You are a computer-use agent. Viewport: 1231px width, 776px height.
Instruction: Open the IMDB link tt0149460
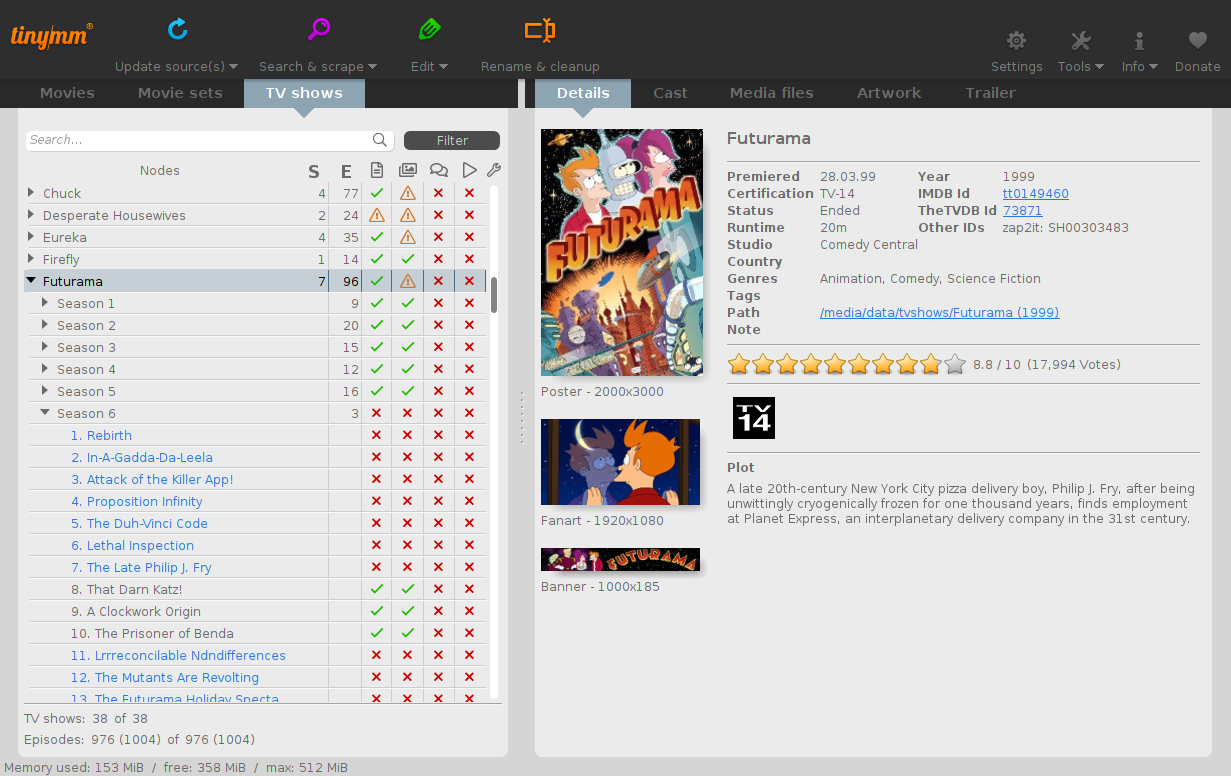click(1035, 194)
